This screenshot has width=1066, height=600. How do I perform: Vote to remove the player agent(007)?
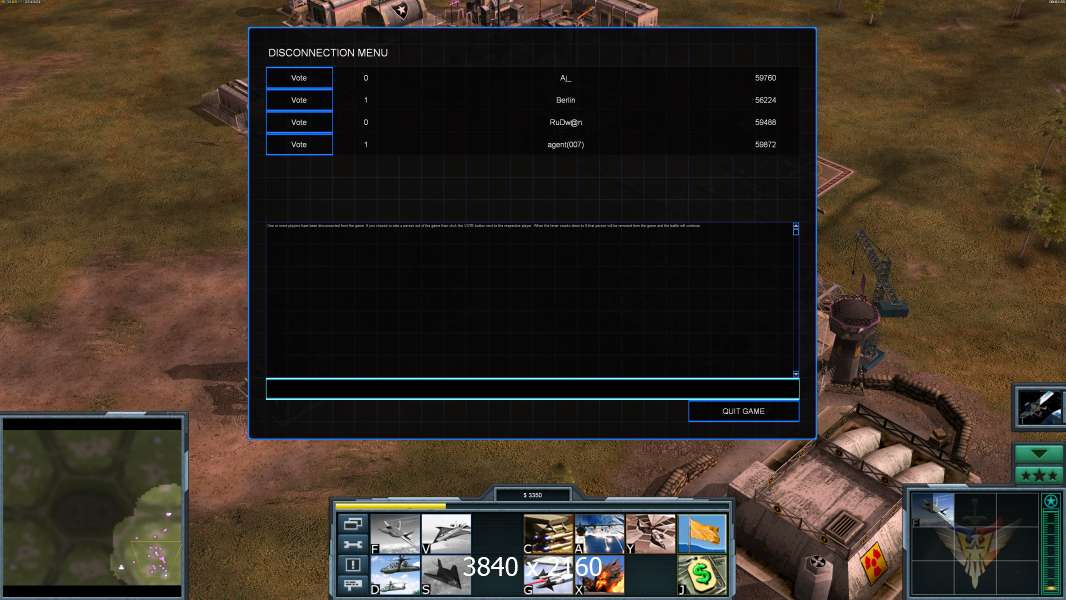299,144
